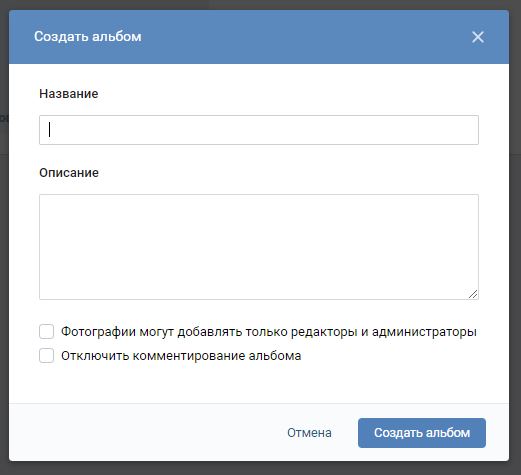Click the dark overlay above the dialog
The width and height of the screenshot is (521, 475).
click(260, 4)
